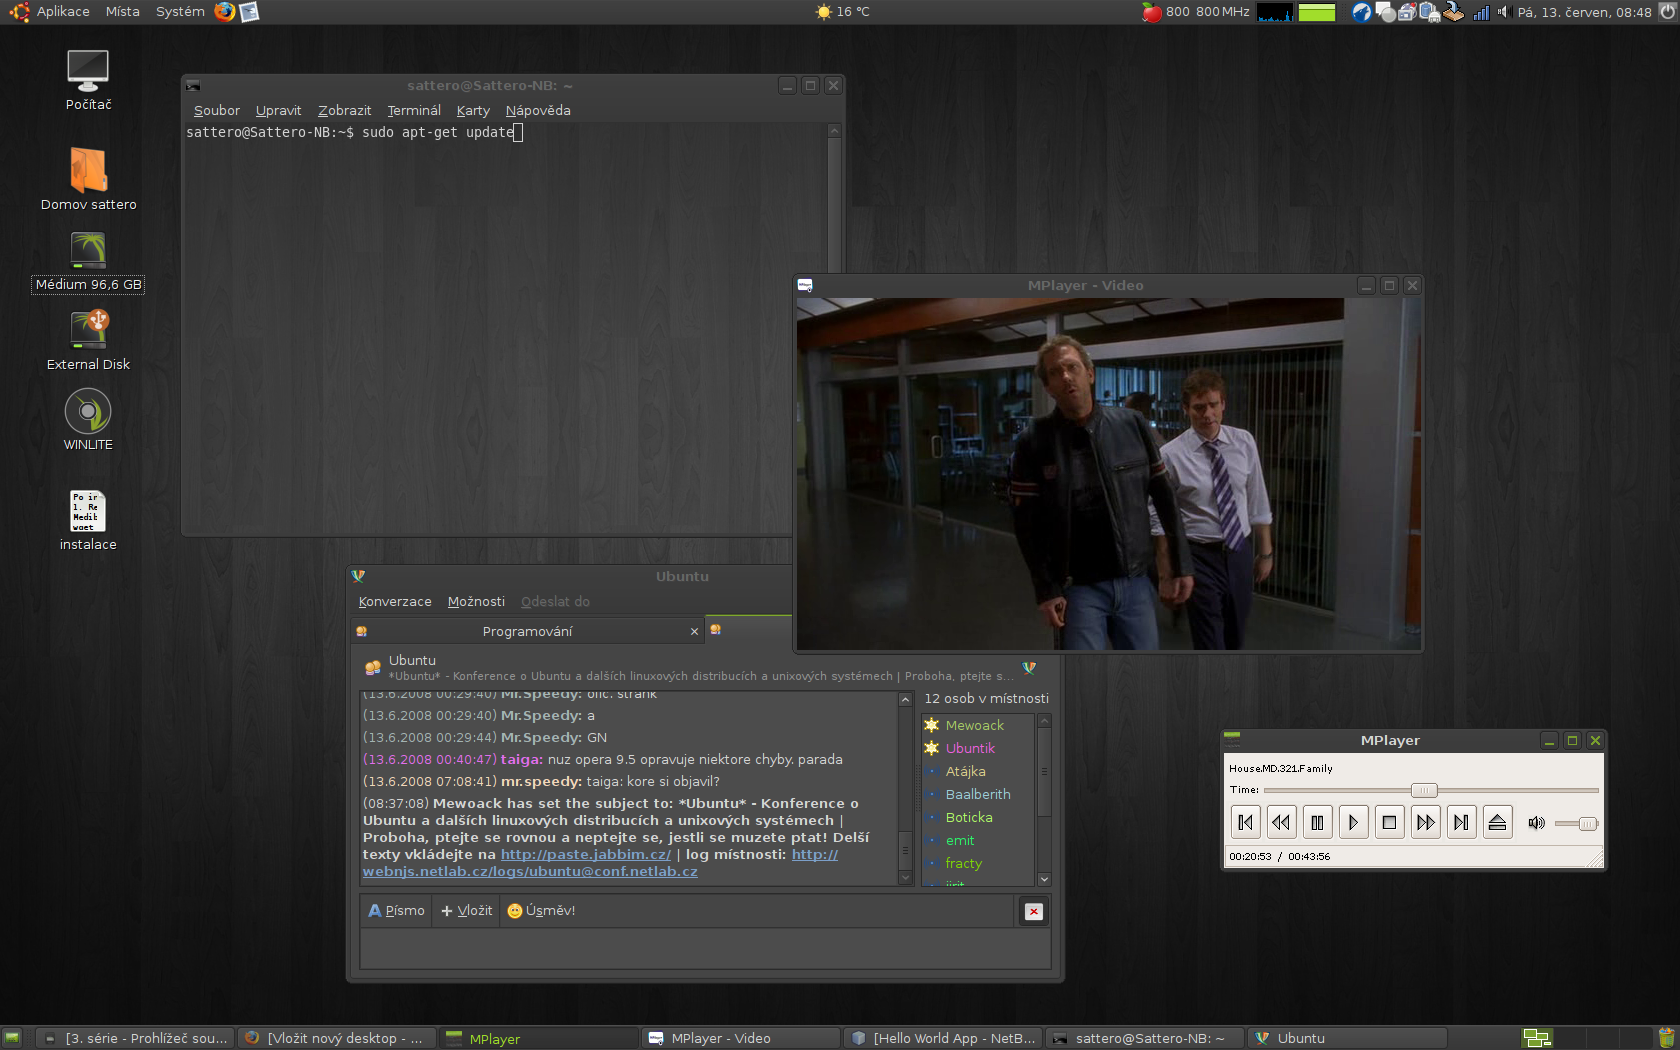
Task: Select Ubuntik in the room list
Action: (x=971, y=748)
